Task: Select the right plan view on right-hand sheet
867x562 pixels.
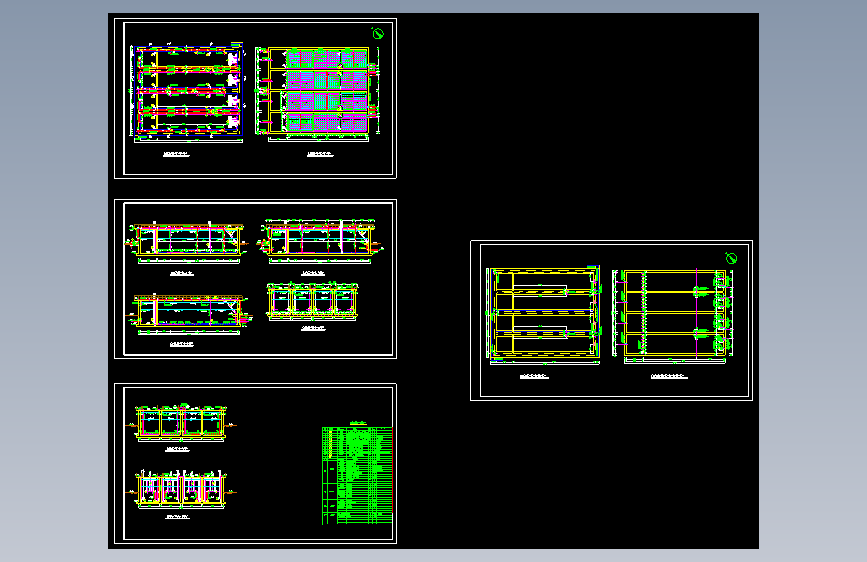Action: point(673,316)
